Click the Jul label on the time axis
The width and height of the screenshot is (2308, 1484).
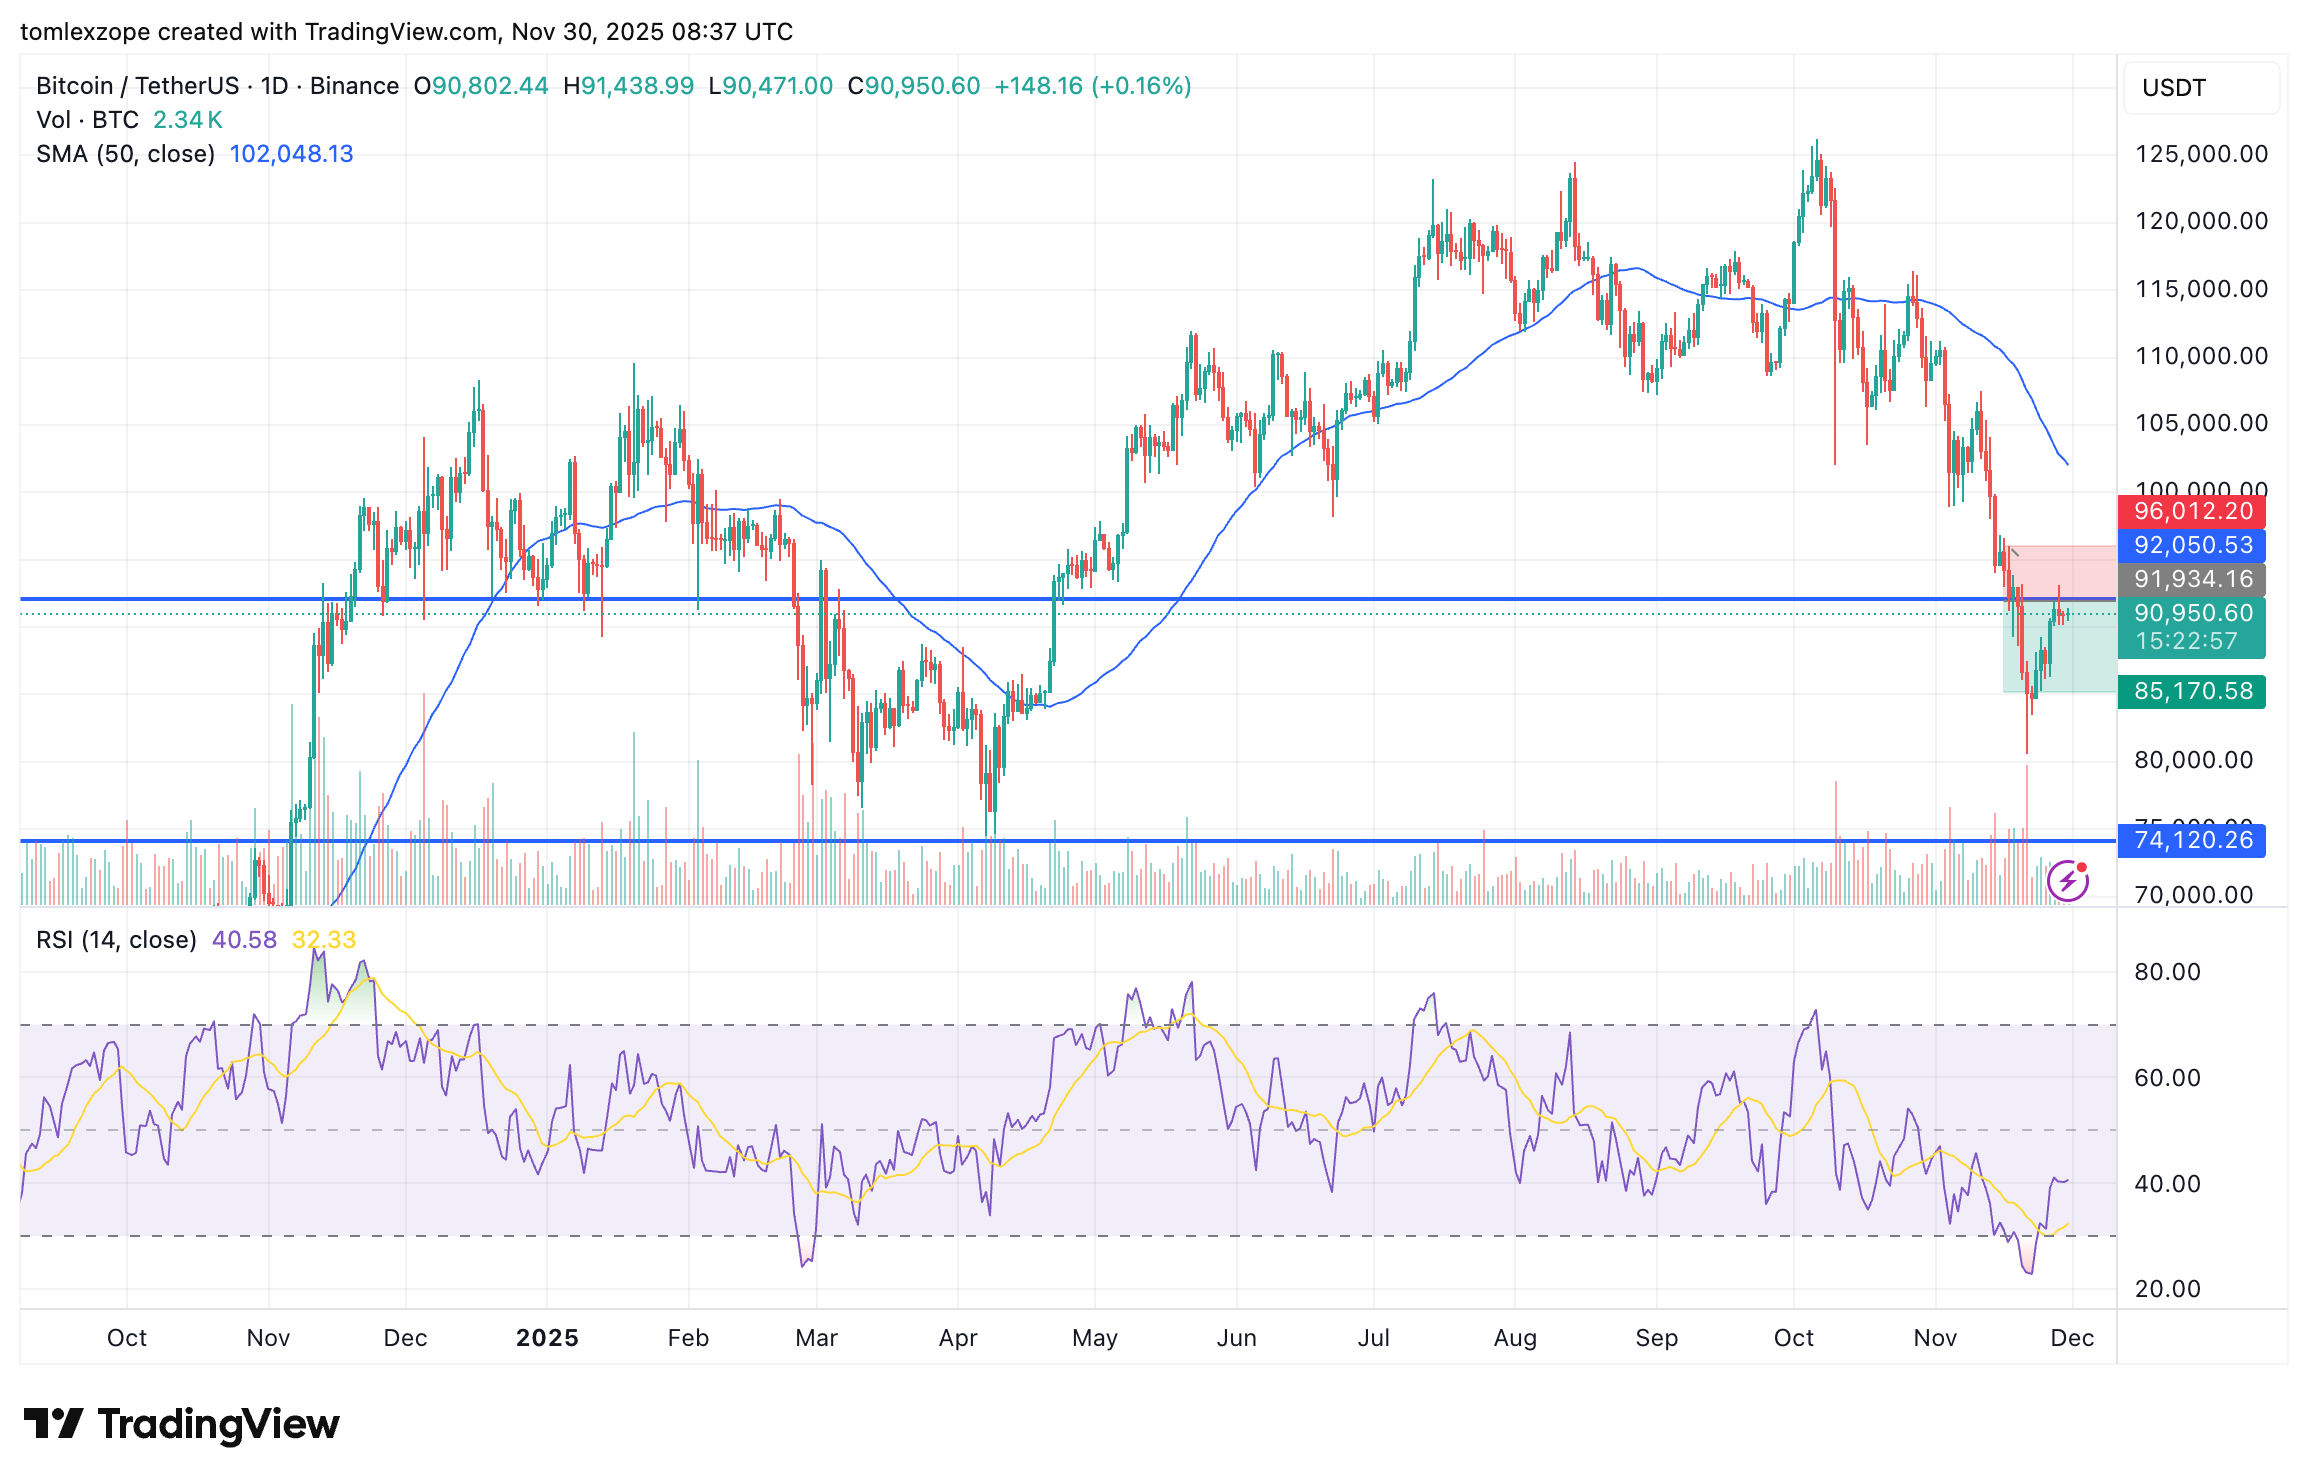(x=1373, y=1338)
